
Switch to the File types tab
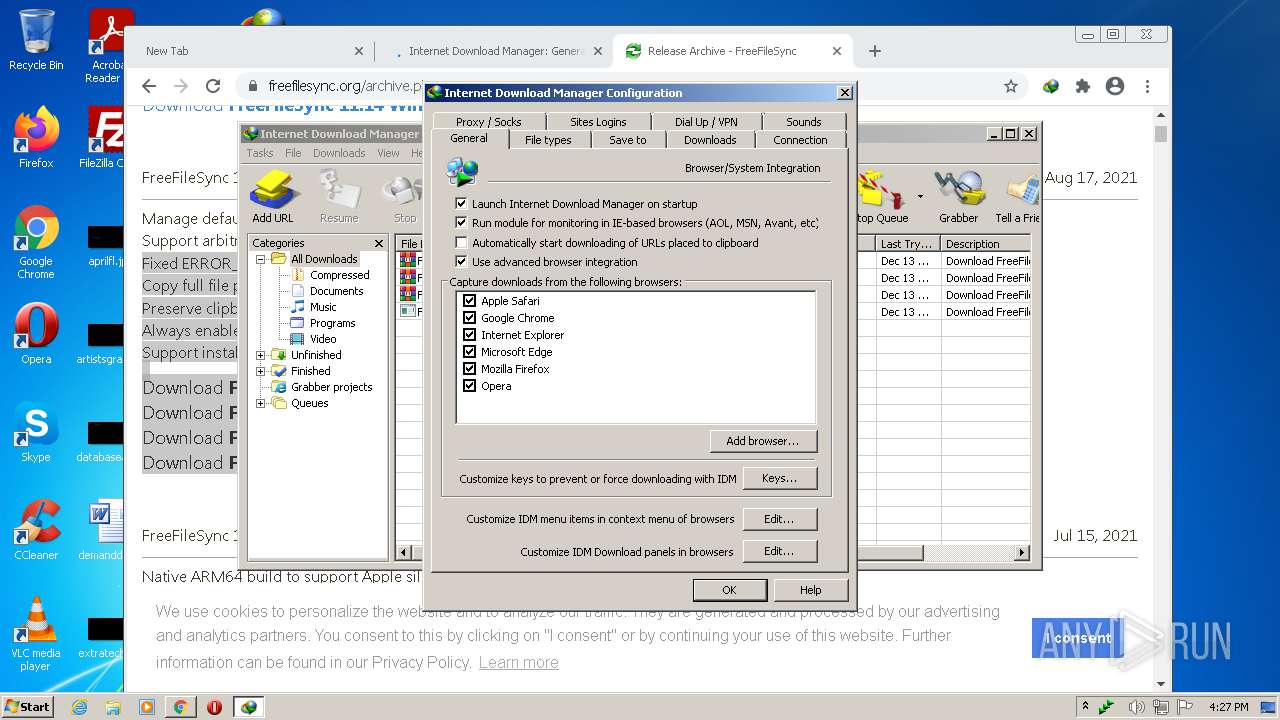point(548,140)
